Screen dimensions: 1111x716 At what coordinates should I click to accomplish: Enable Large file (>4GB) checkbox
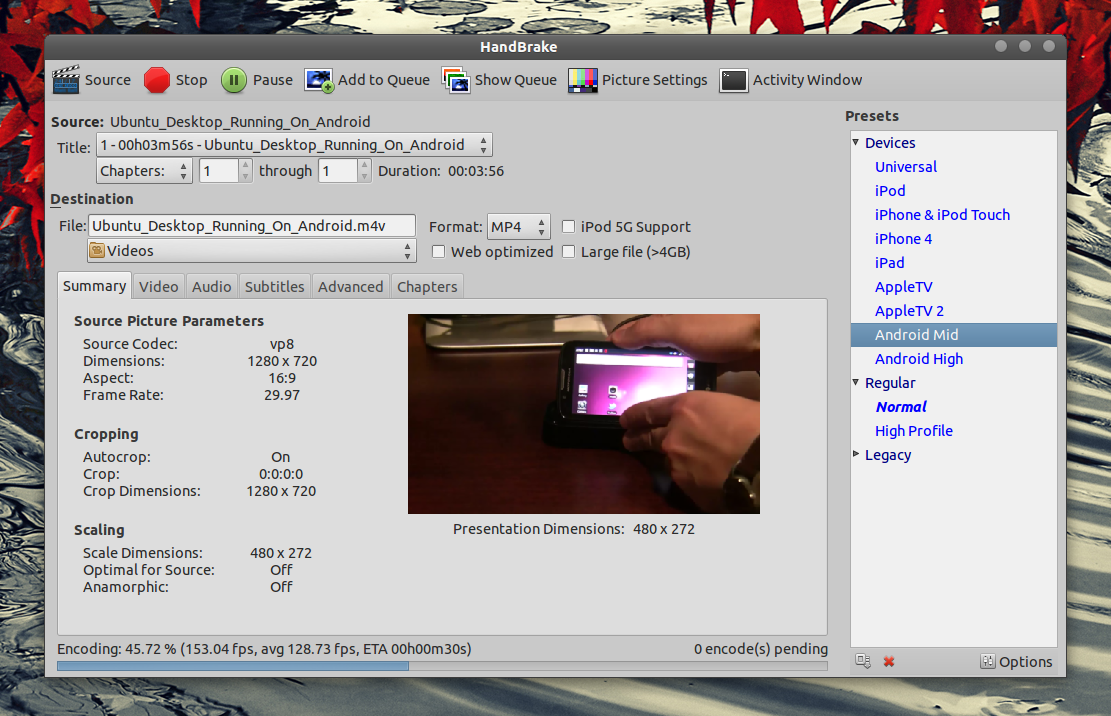[568, 251]
